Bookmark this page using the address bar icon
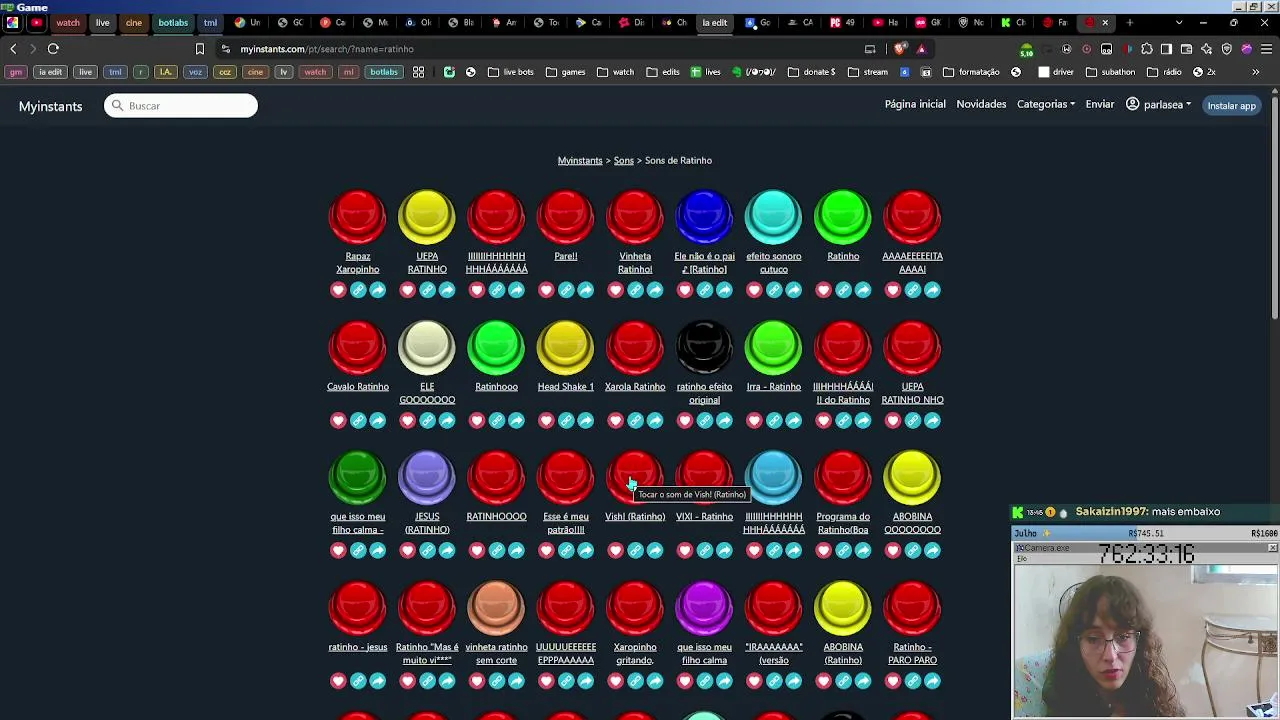 tap(200, 49)
